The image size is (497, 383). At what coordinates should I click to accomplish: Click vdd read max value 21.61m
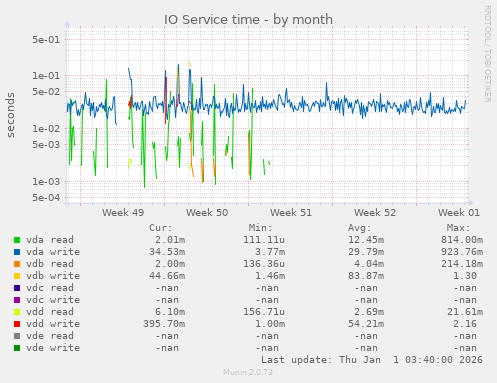pos(465,312)
